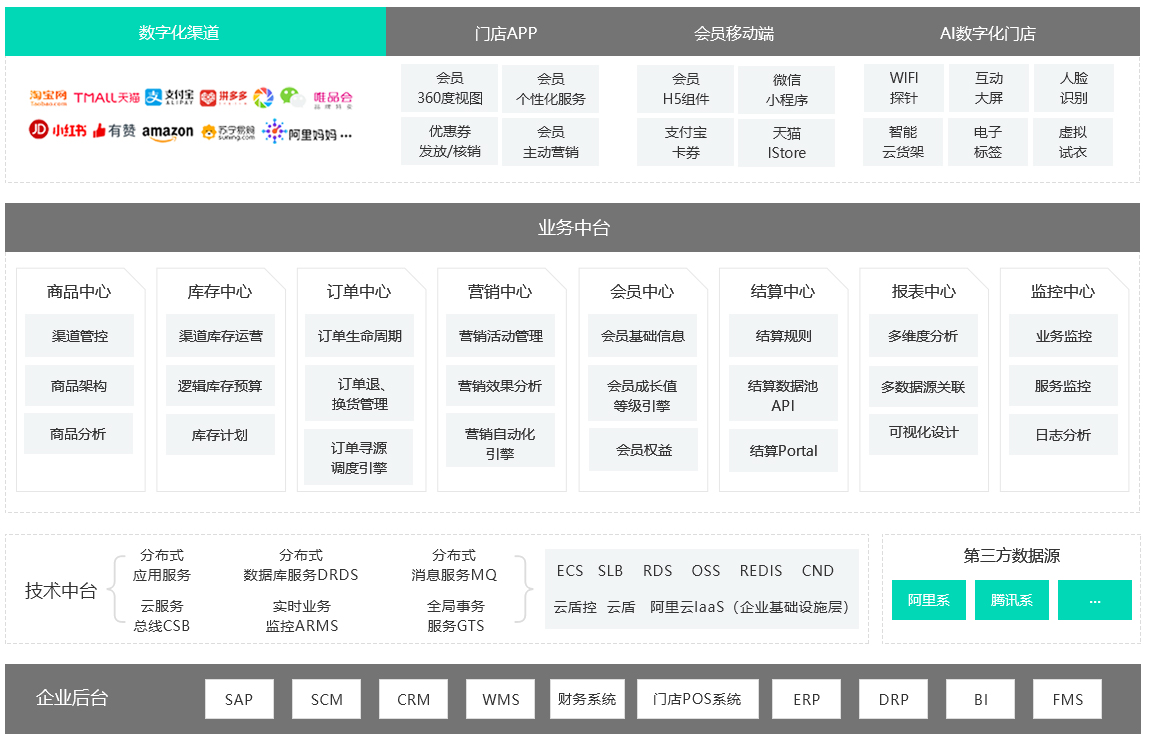Click the 财务系统 box
Screen dimensions: 1149x746
tap(586, 699)
